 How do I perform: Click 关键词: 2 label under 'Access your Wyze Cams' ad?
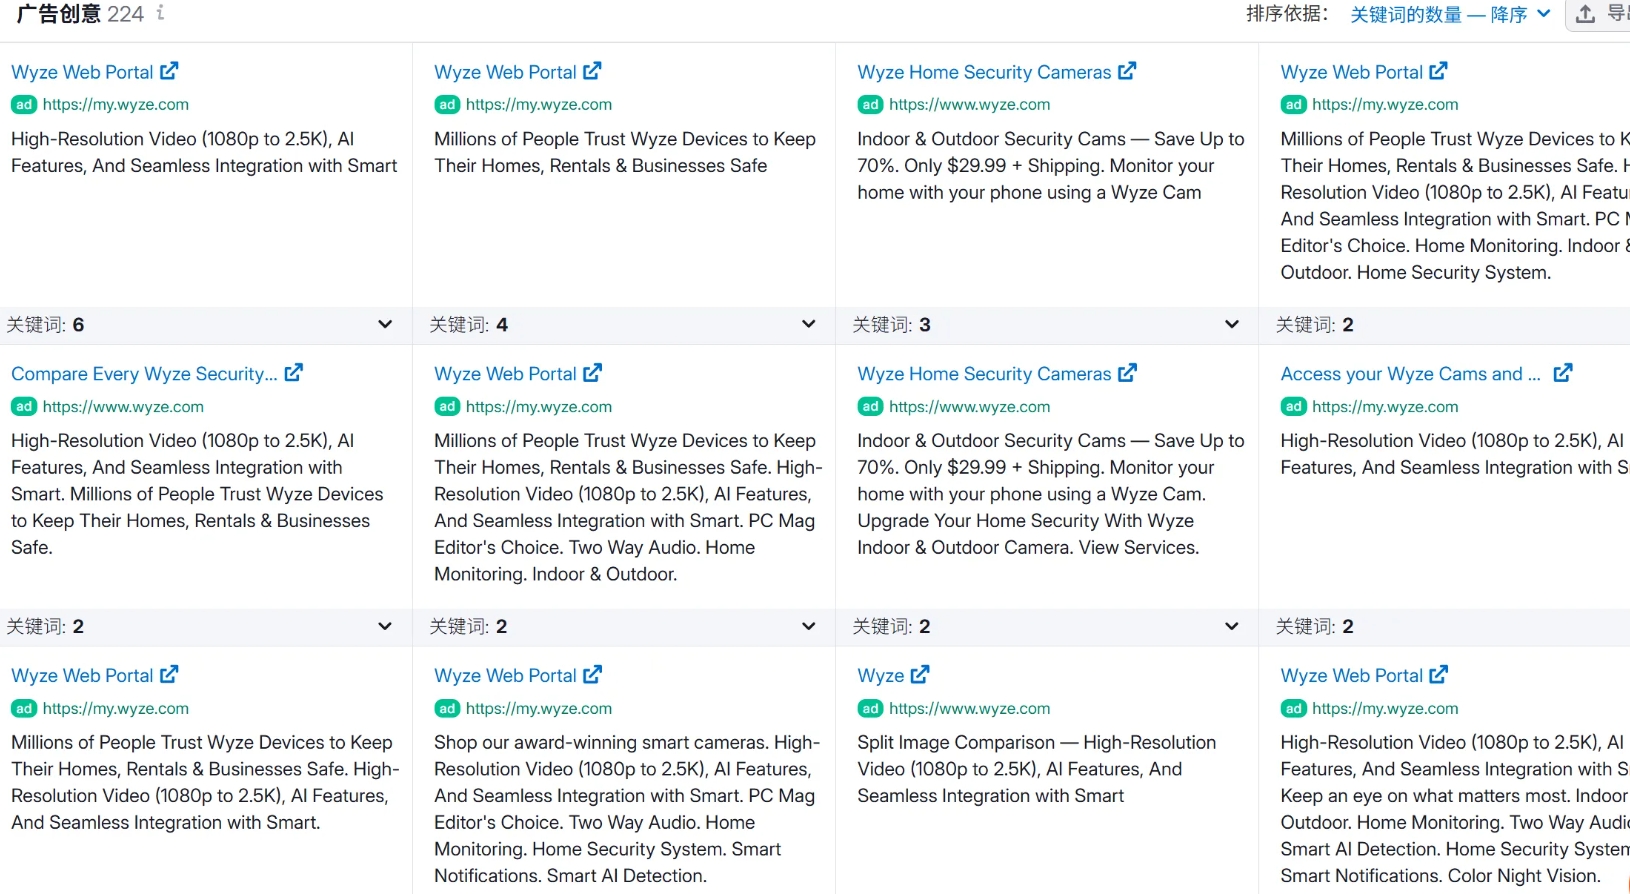pos(1314,627)
